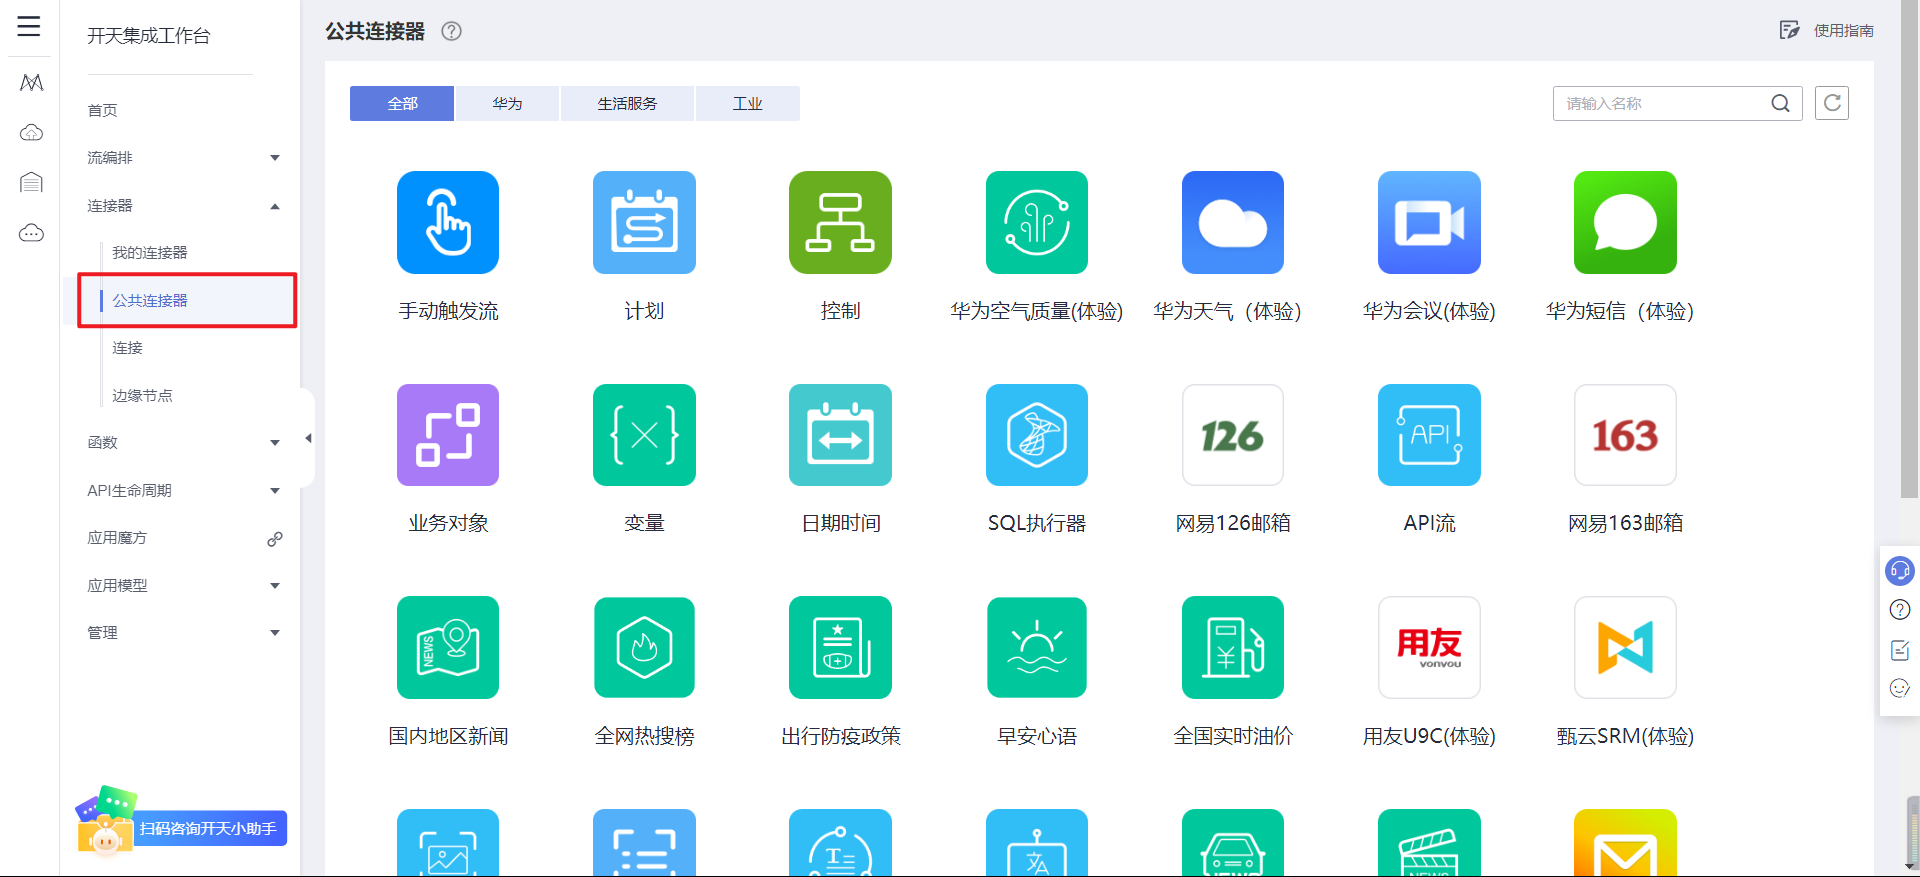The image size is (1920, 877).
Task: Click the 全网热搜榜 flame icon
Action: point(644,647)
